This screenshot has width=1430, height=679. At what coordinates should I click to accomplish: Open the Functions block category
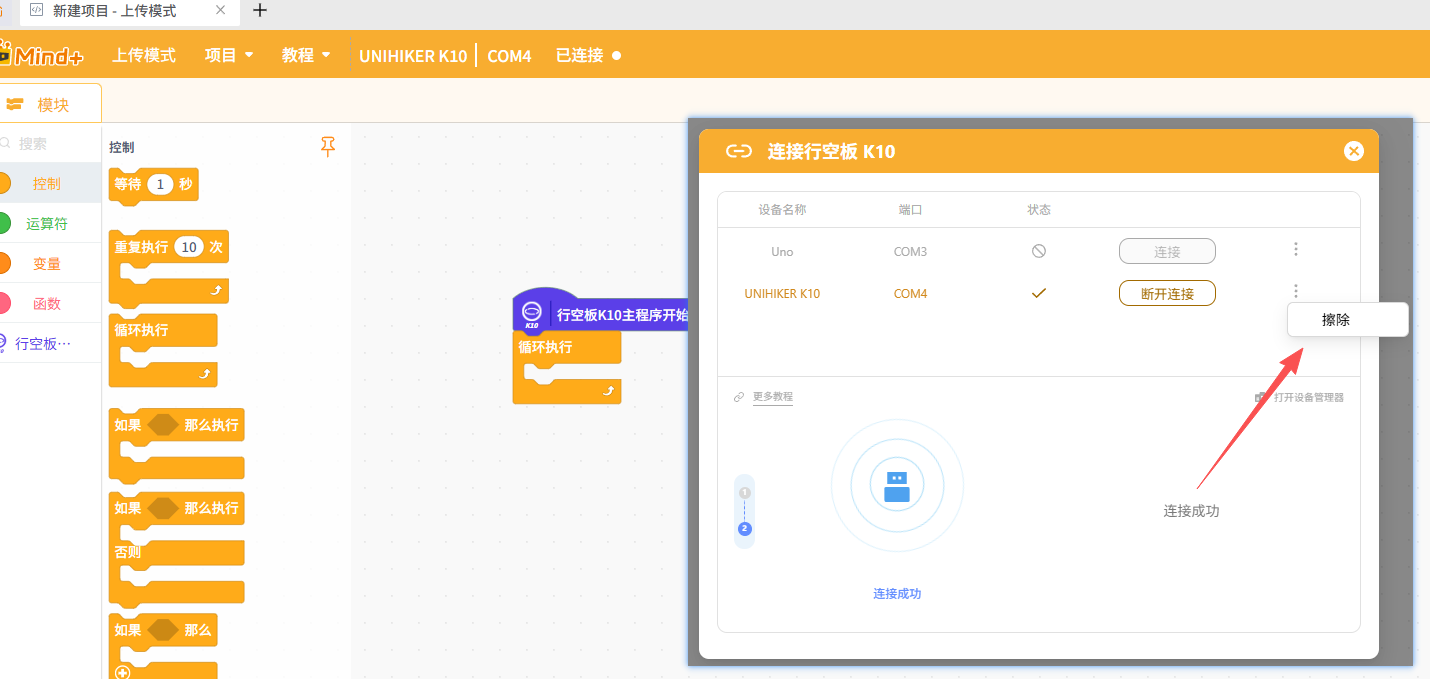[46, 304]
